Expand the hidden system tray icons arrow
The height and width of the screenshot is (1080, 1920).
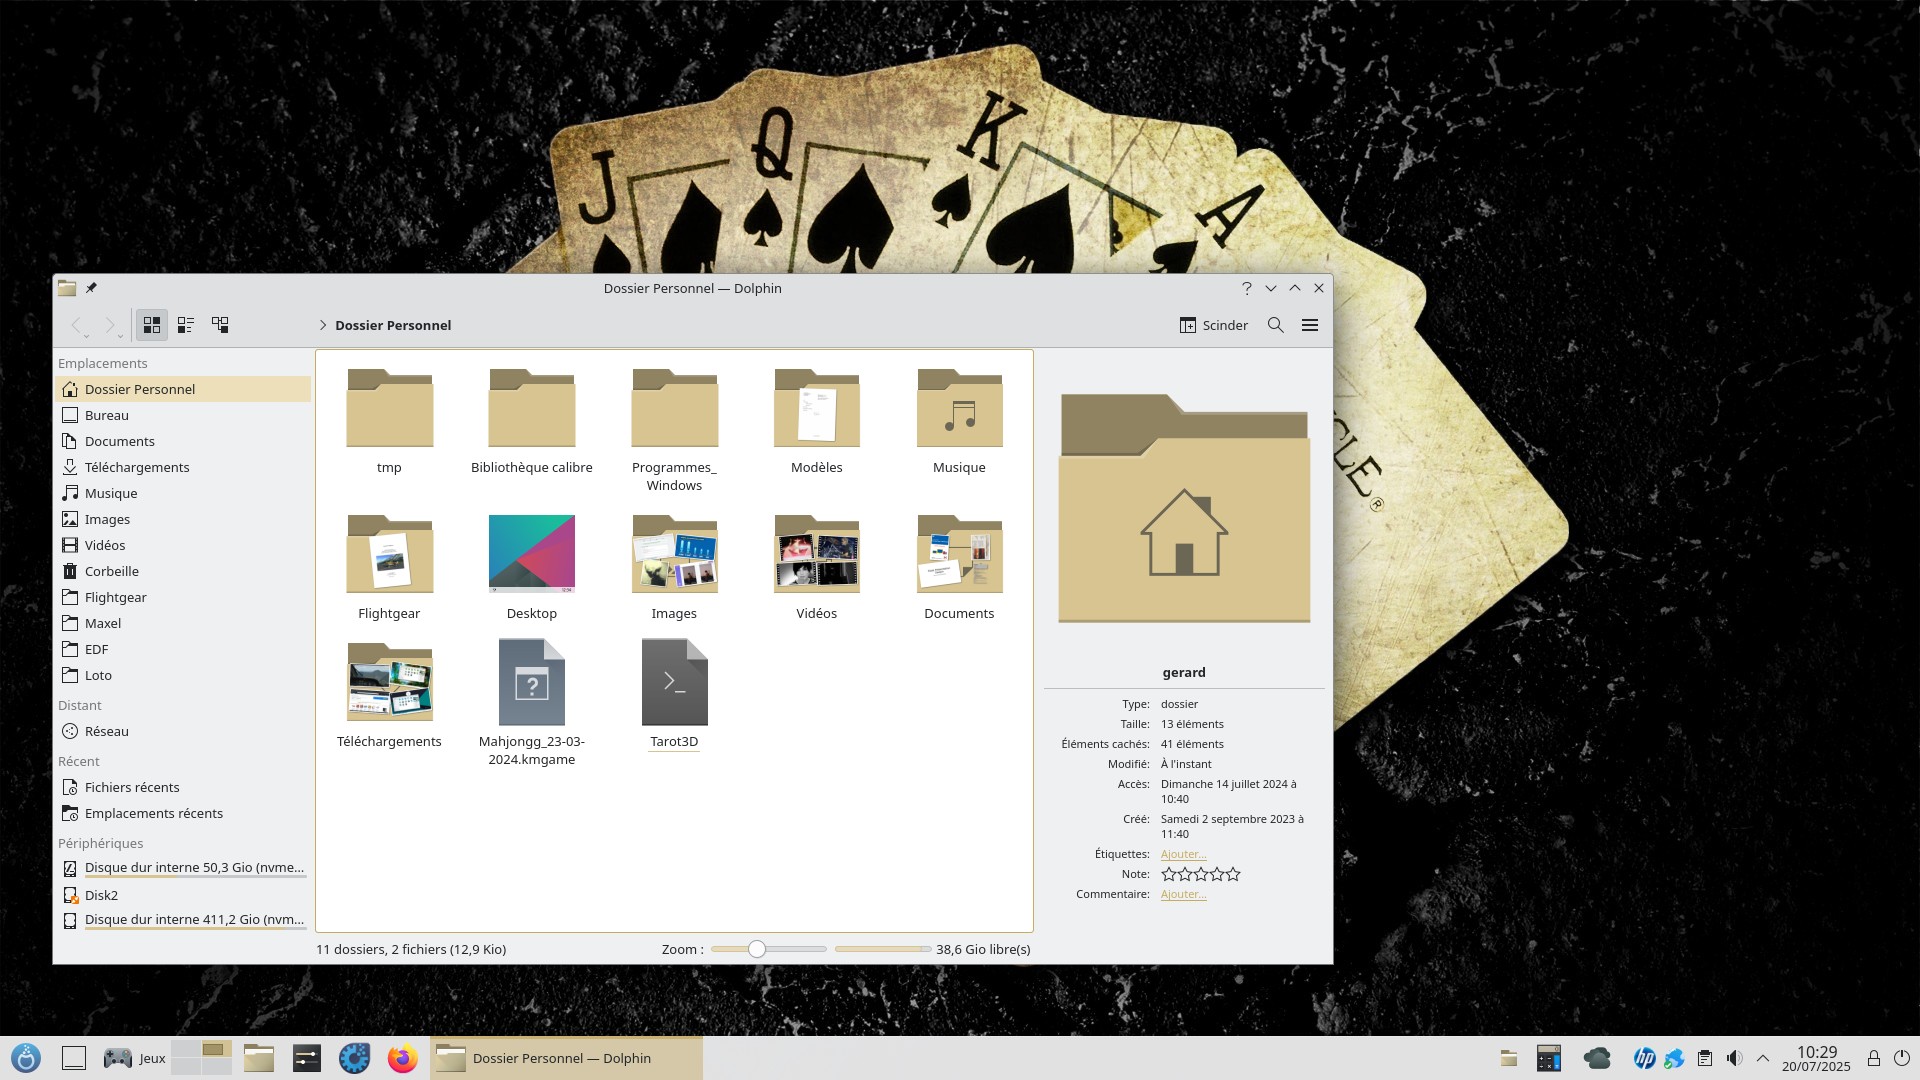click(x=1763, y=1058)
